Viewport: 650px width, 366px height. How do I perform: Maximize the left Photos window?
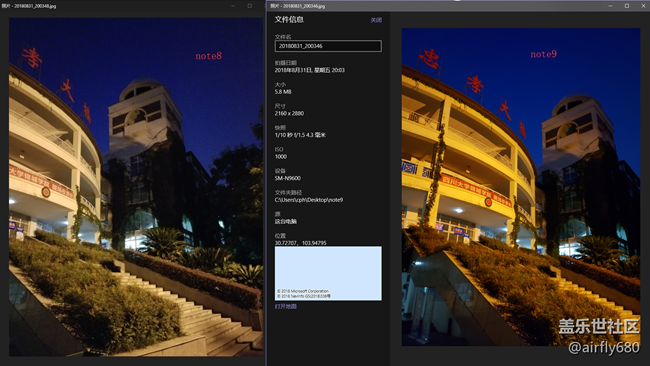[250, 6]
